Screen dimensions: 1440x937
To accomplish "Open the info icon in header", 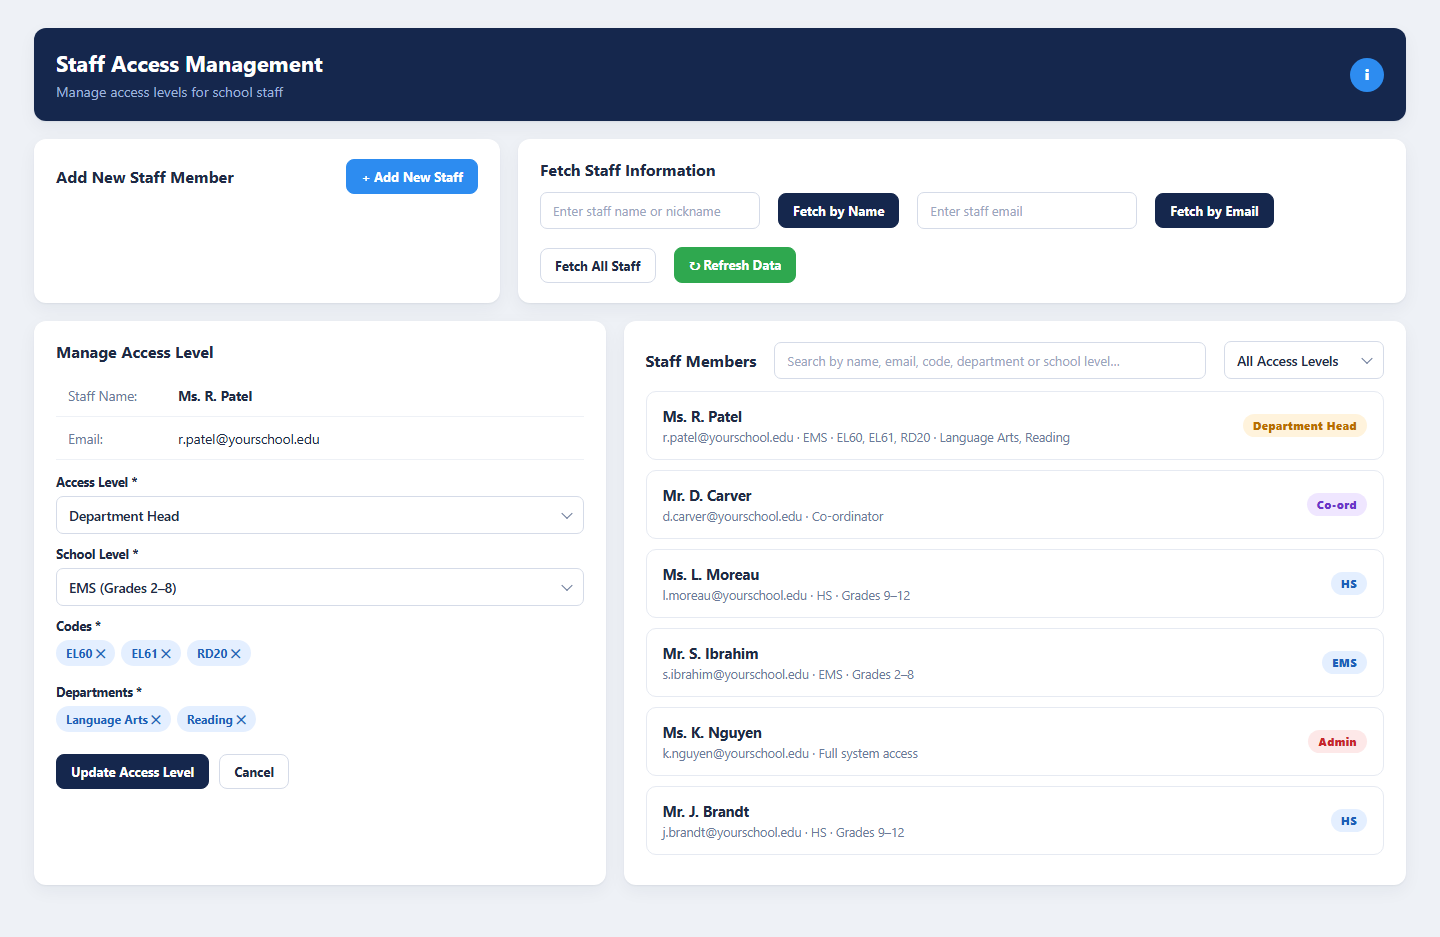I will point(1366,75).
